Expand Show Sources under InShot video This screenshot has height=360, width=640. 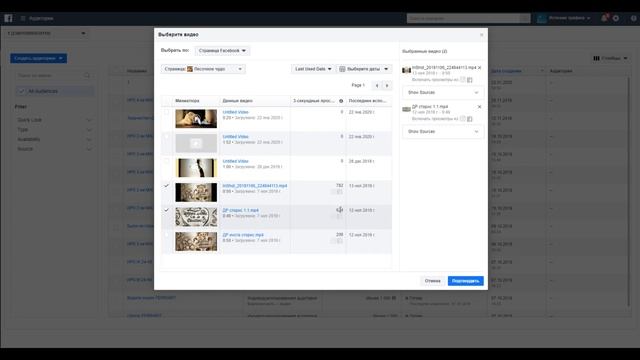[443, 93]
